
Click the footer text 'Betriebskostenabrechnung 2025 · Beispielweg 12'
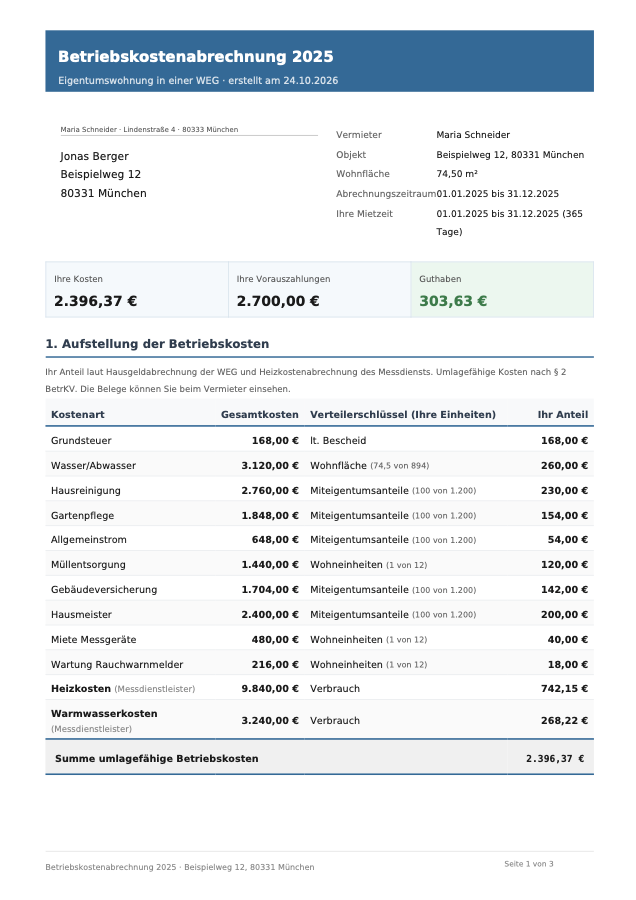[x=145, y=867]
